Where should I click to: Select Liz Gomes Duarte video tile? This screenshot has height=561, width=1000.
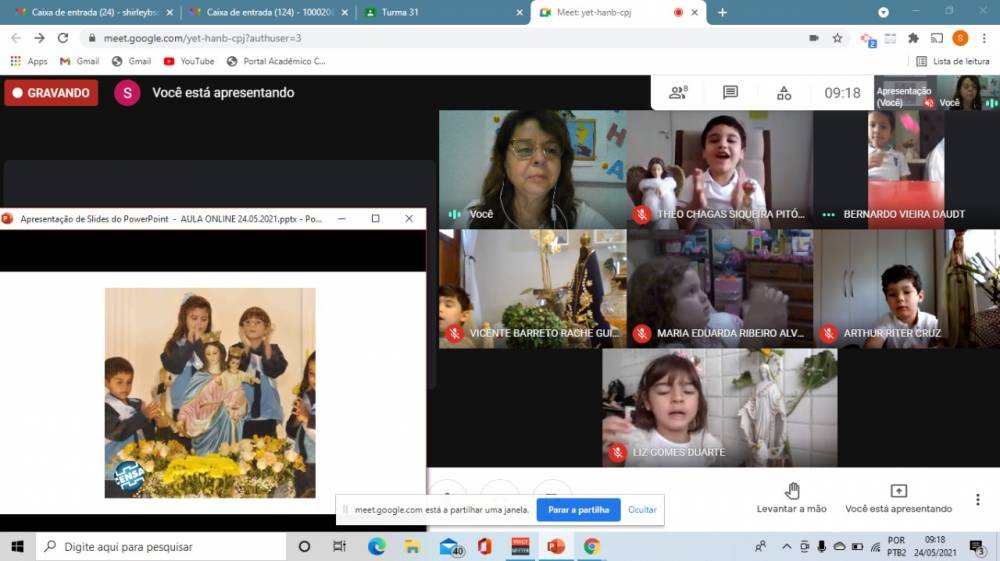tap(720, 407)
